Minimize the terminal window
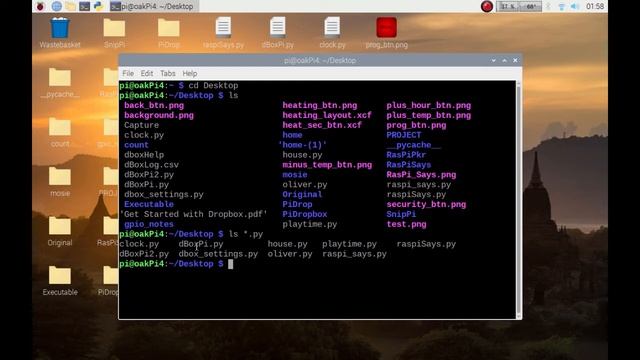Image resolution: width=640 pixels, height=360 pixels. [x=493, y=60]
